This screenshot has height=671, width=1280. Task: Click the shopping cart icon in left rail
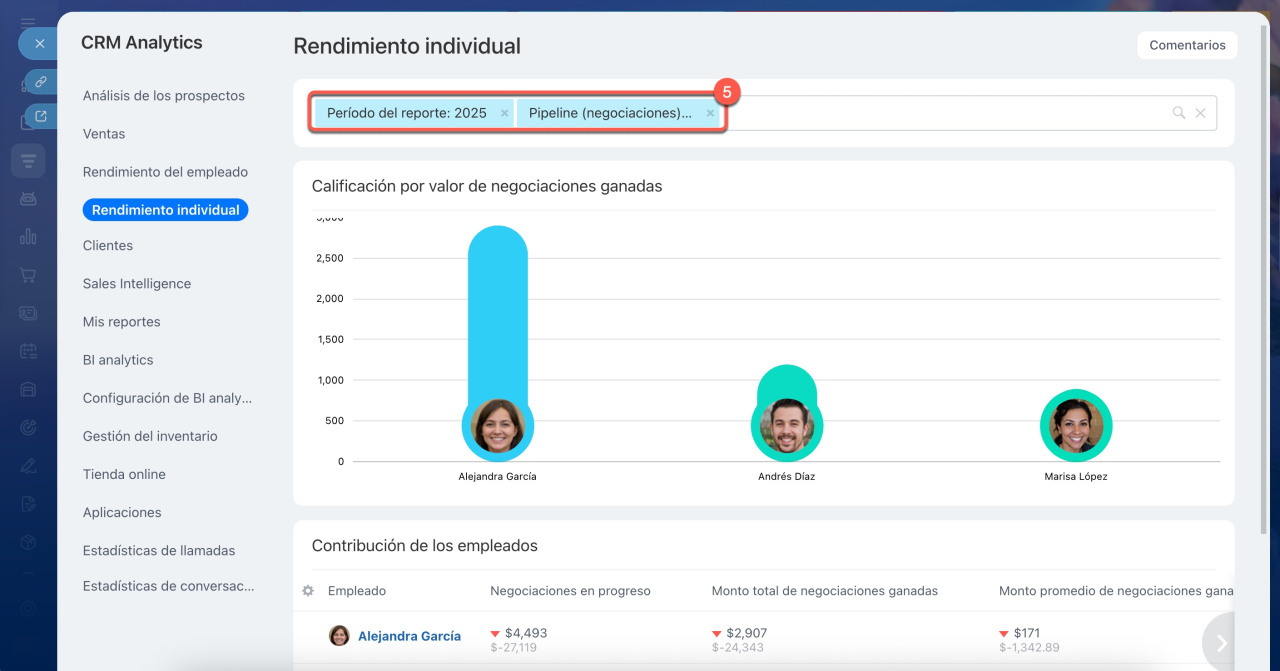[28, 275]
